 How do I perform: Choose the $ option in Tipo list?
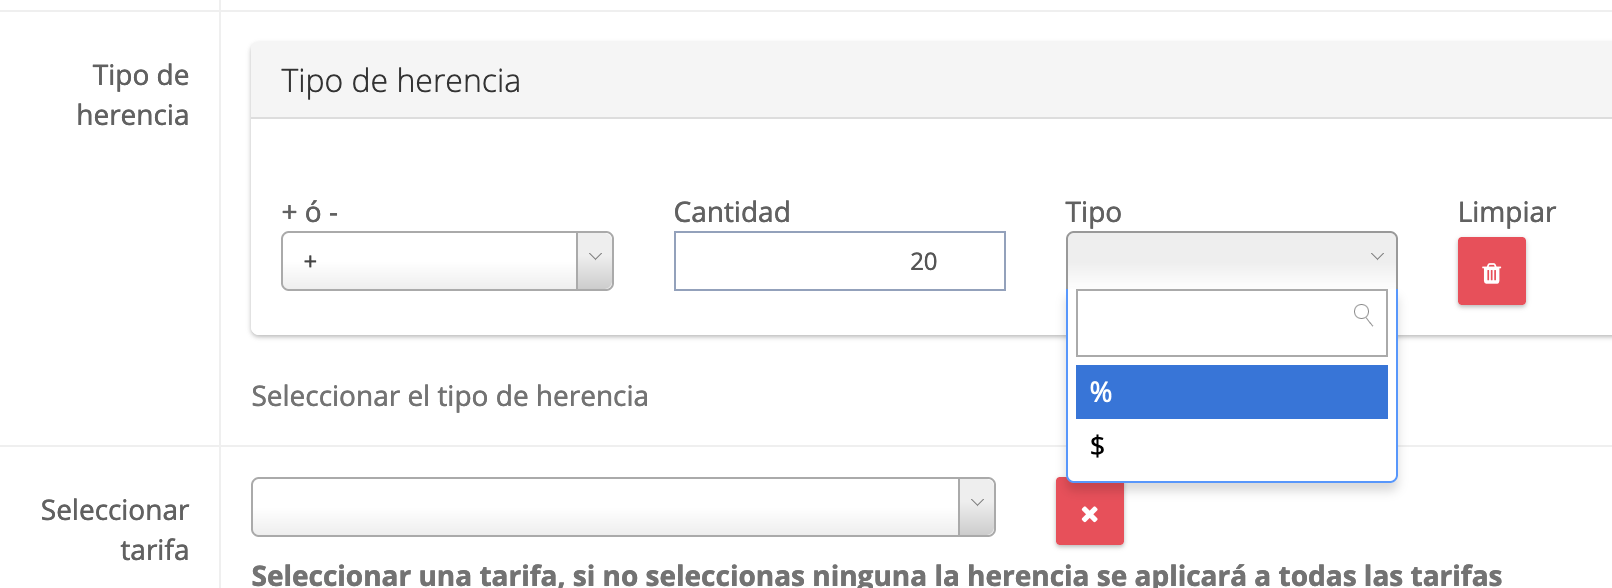pos(1231,446)
